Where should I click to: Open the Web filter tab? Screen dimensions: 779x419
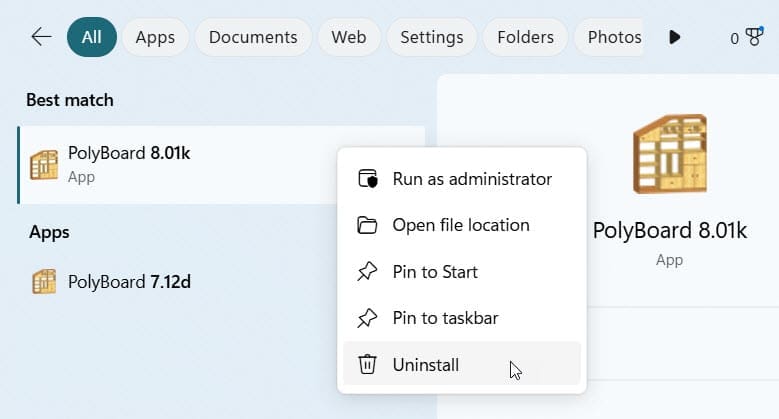coord(348,37)
